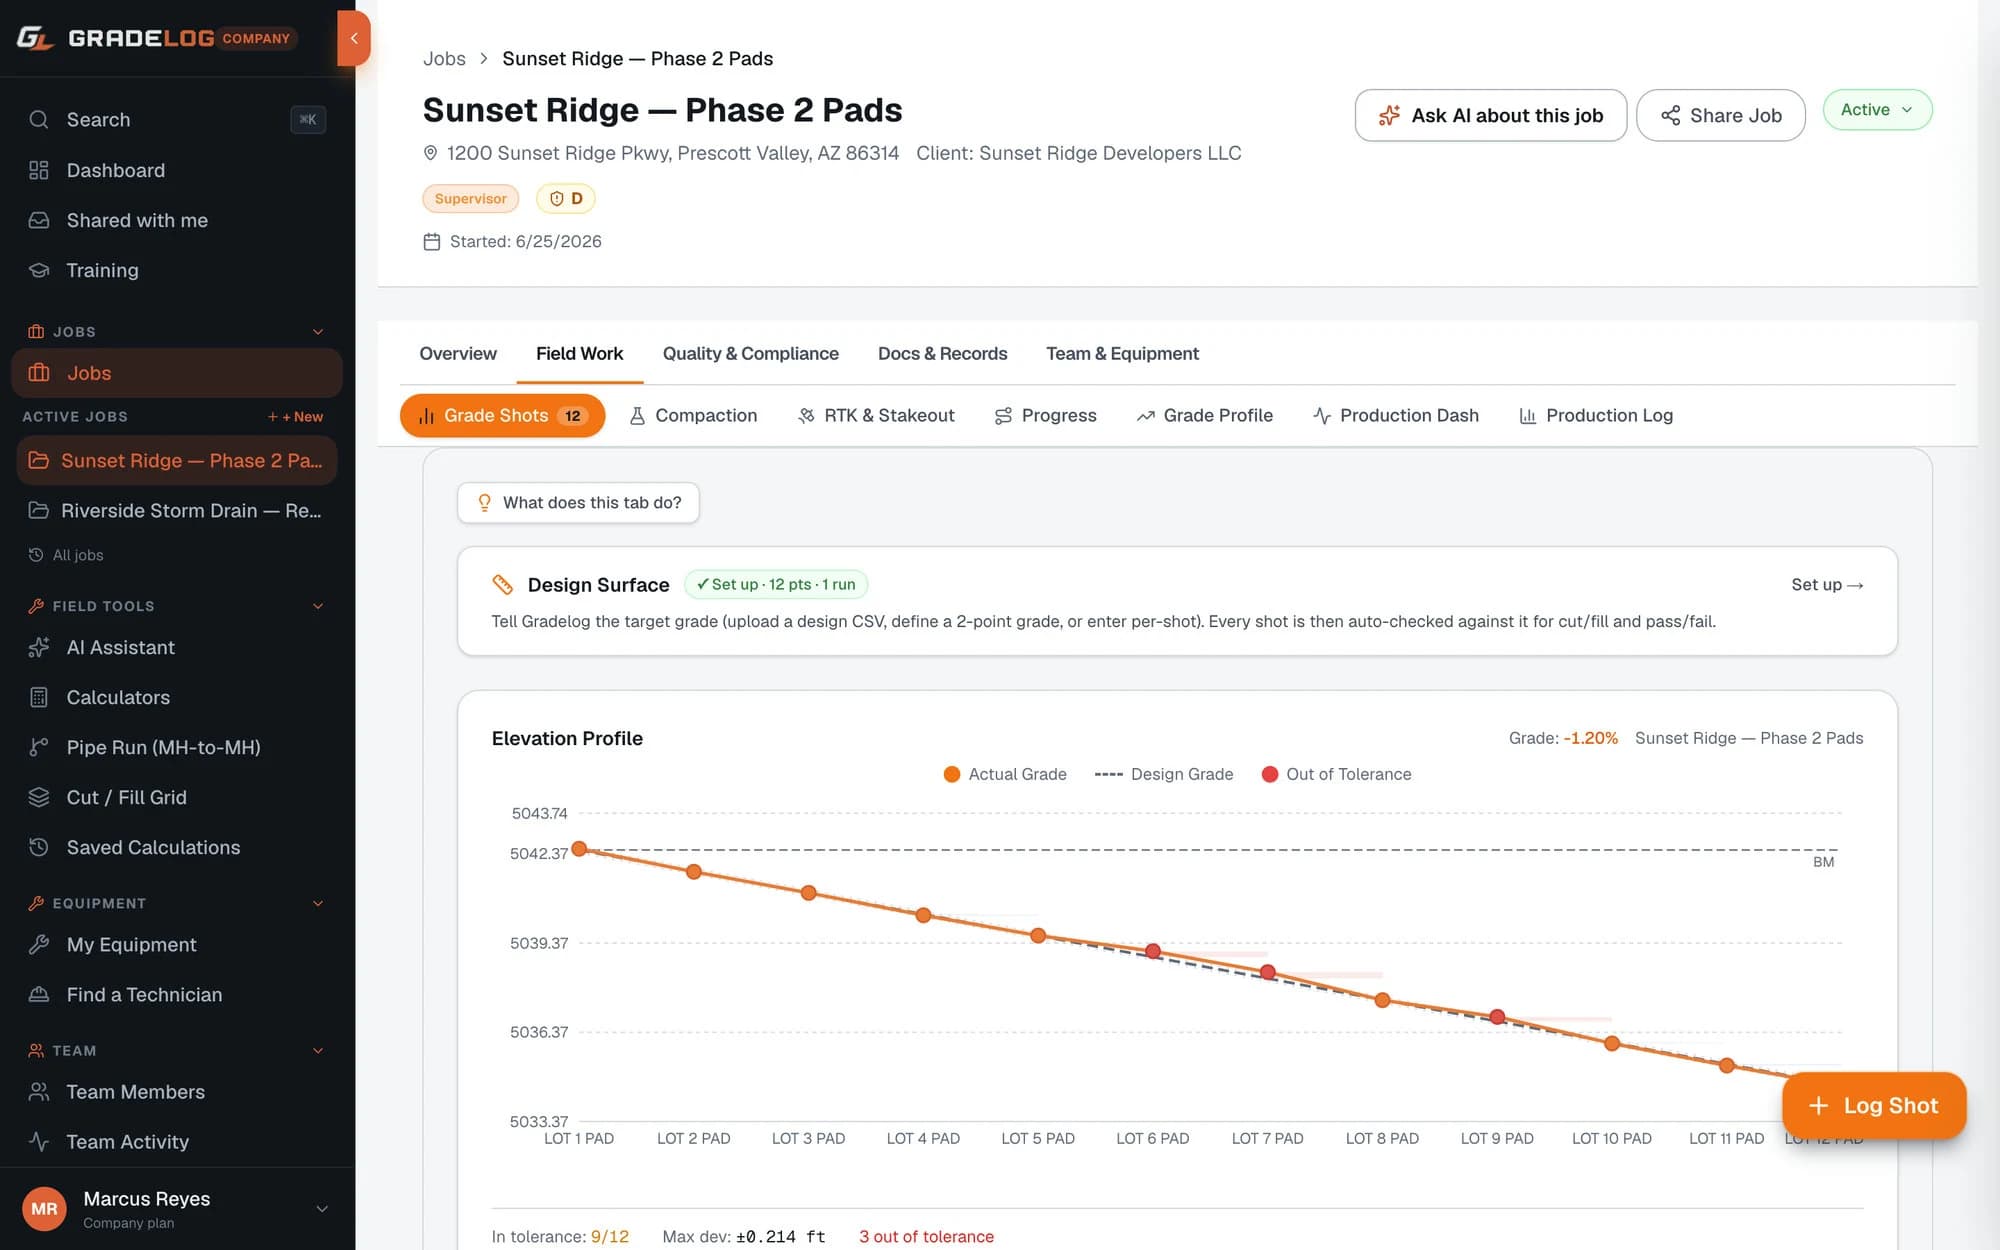Open the Active status dropdown

tap(1877, 110)
